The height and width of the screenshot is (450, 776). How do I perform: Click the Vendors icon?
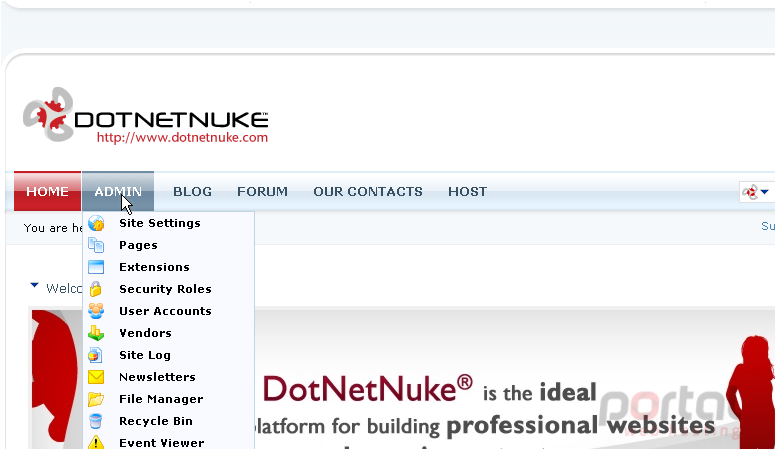(96, 333)
